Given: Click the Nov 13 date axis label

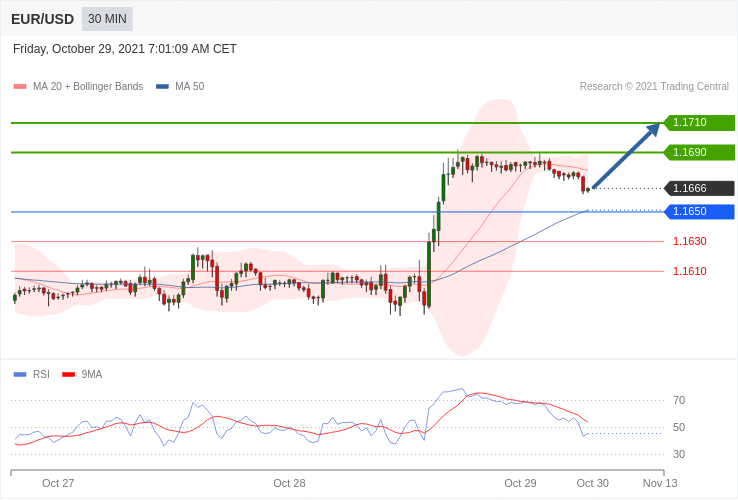Looking at the screenshot, I should pyautogui.click(x=660, y=484).
